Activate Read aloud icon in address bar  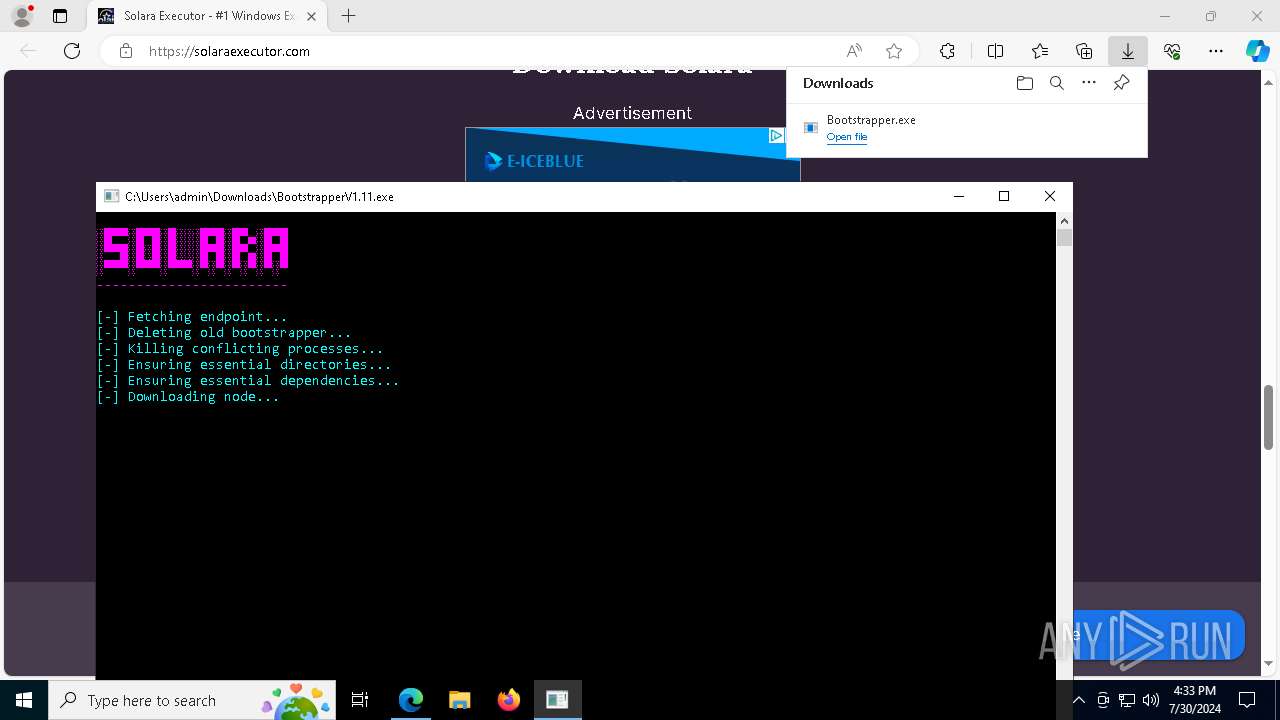(x=854, y=51)
